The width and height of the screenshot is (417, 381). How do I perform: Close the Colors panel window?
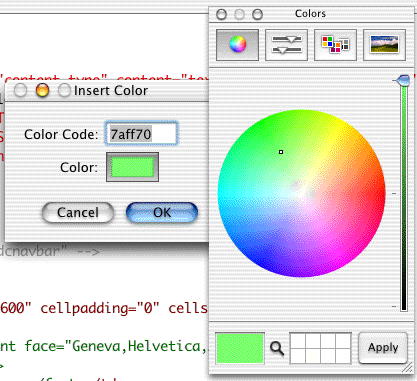(x=221, y=14)
